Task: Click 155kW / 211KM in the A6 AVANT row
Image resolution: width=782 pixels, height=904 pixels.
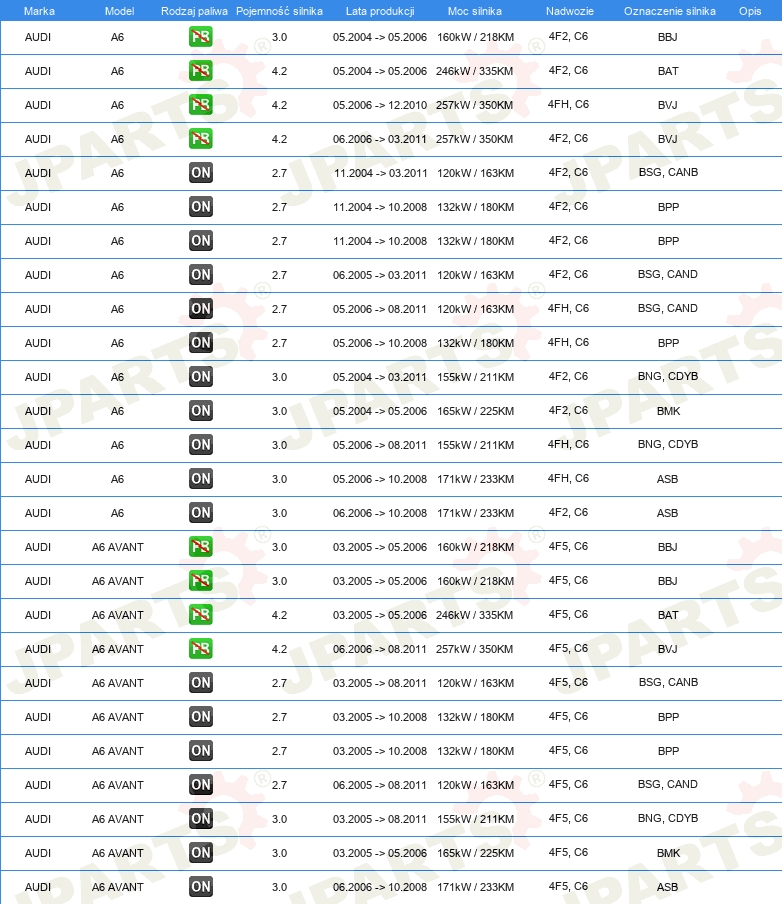Action: (x=475, y=819)
